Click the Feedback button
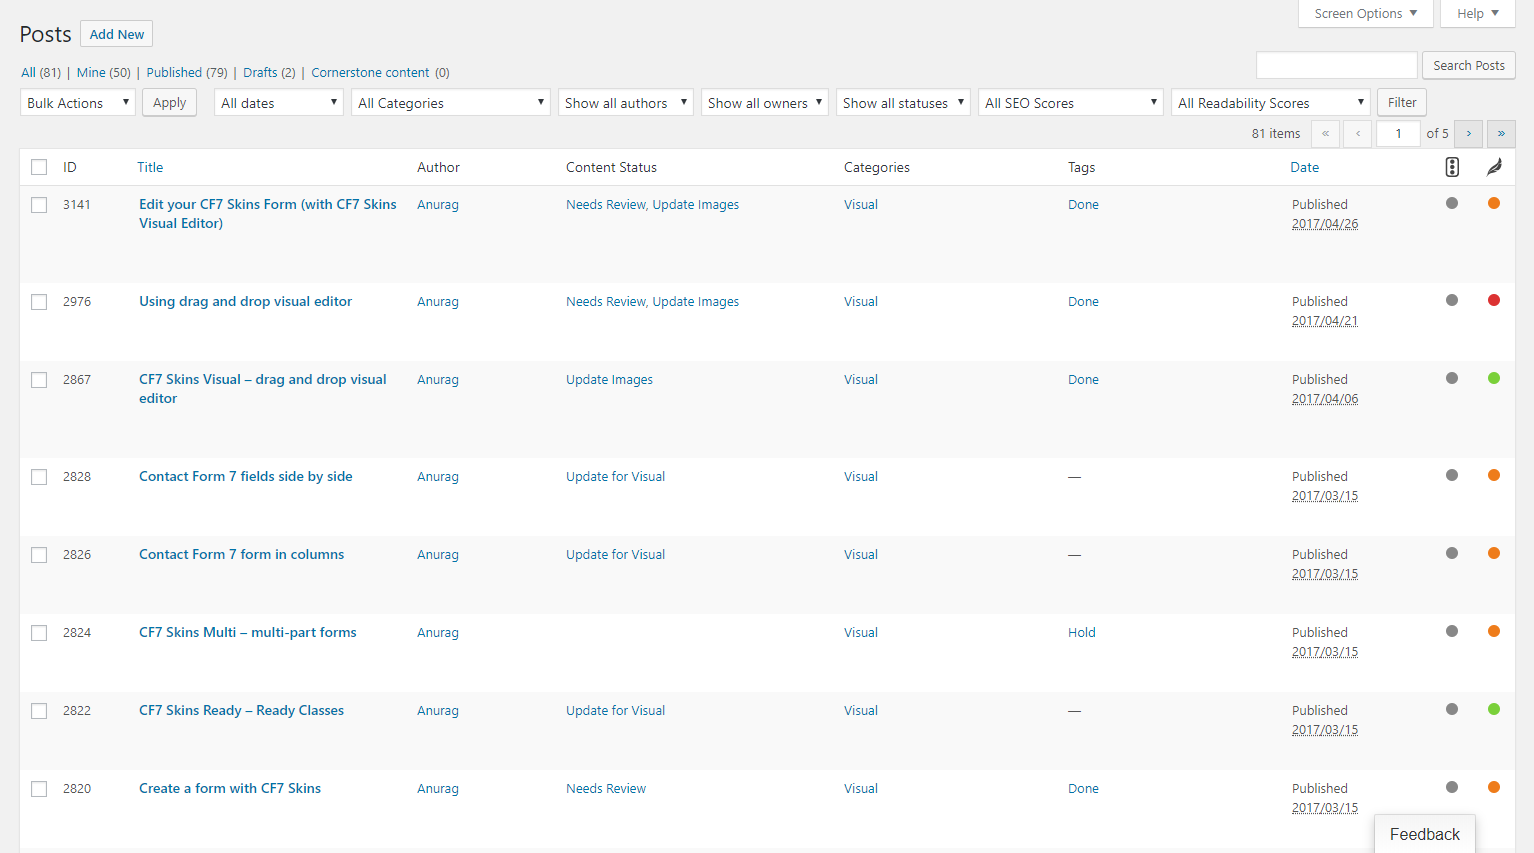 point(1424,834)
